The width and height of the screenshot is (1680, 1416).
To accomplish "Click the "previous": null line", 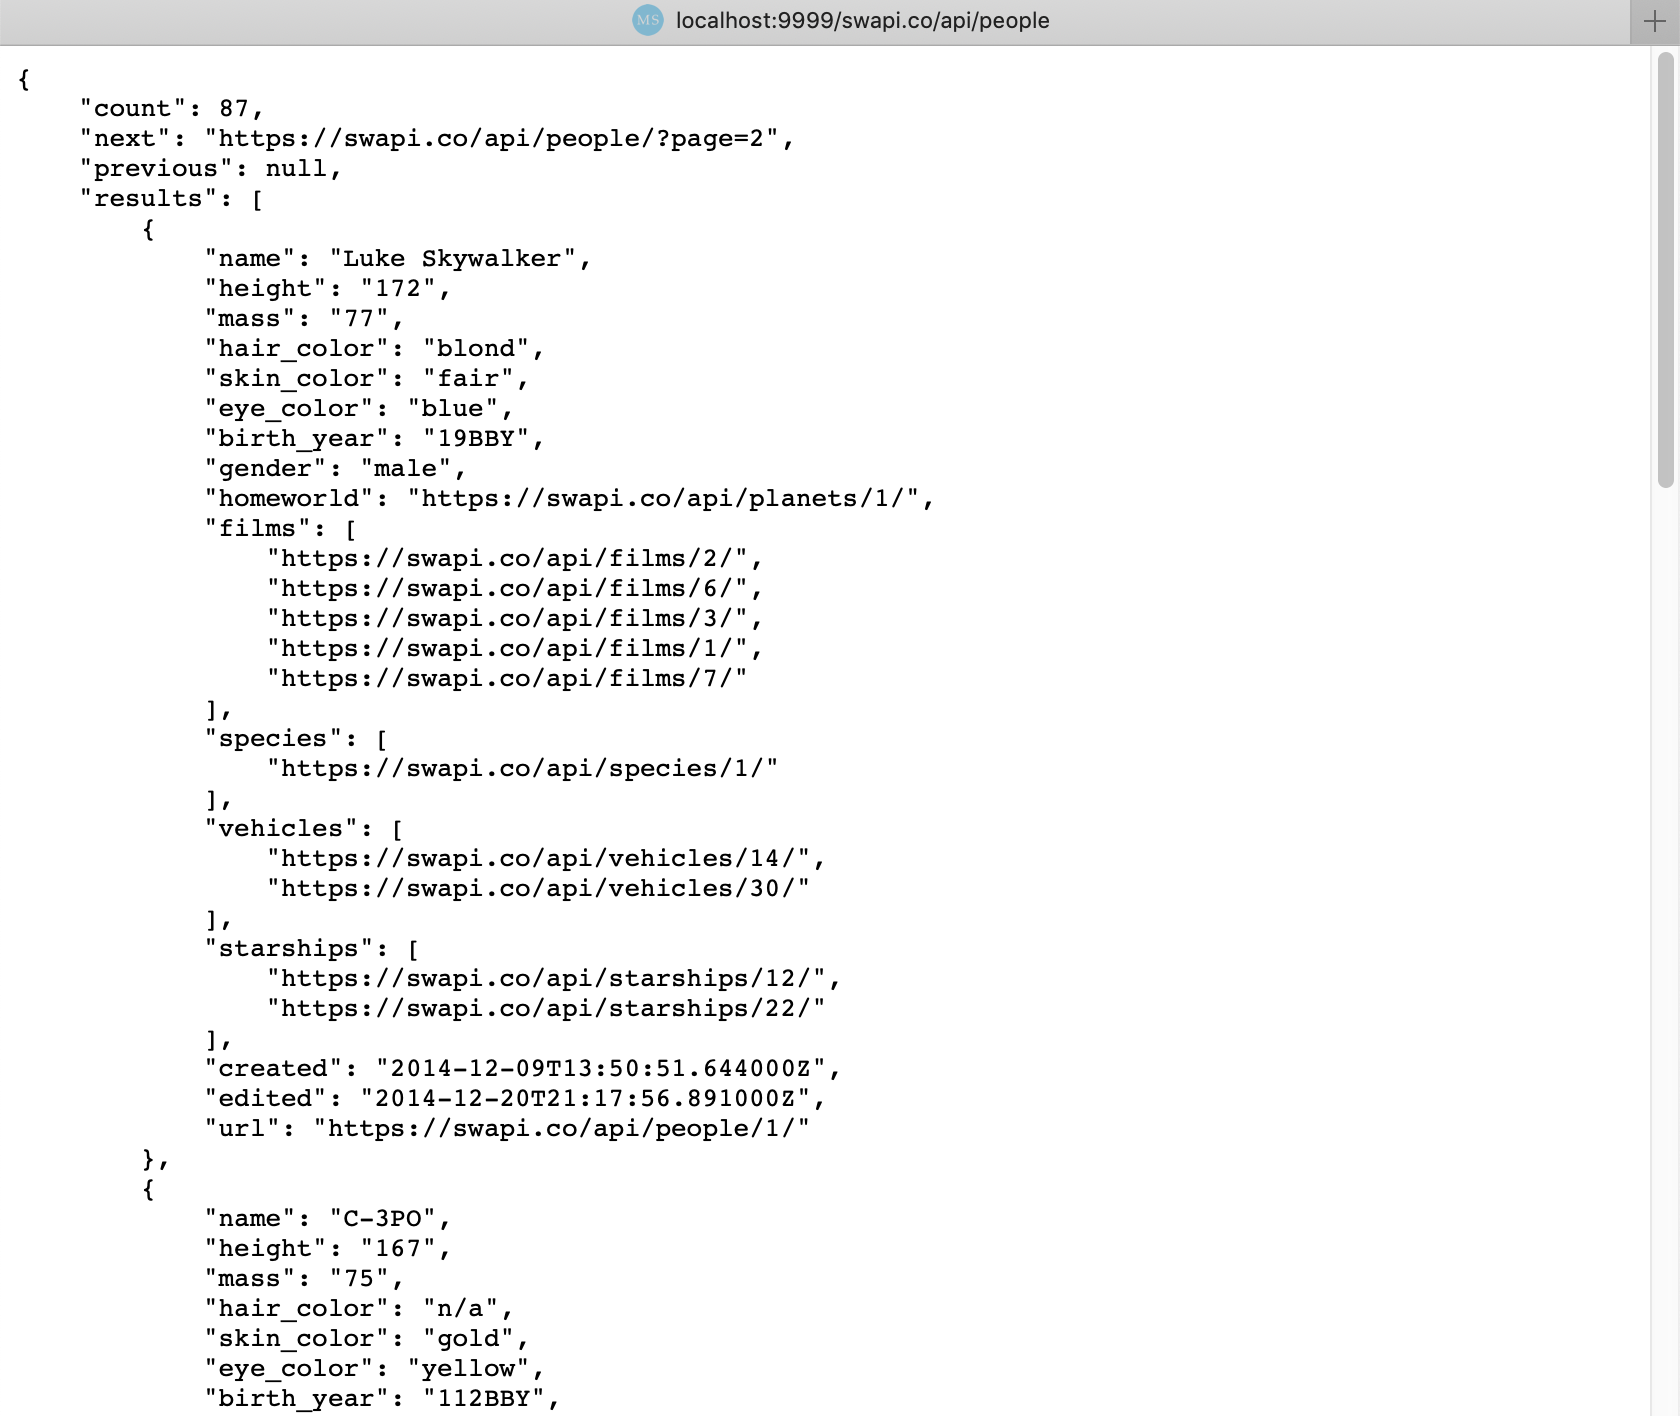I will click(x=210, y=168).
